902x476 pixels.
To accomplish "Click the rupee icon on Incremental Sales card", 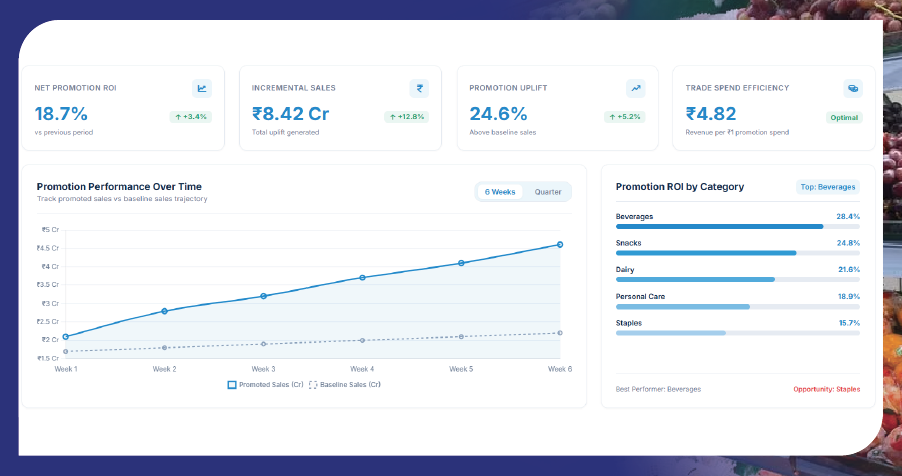I will [x=419, y=88].
